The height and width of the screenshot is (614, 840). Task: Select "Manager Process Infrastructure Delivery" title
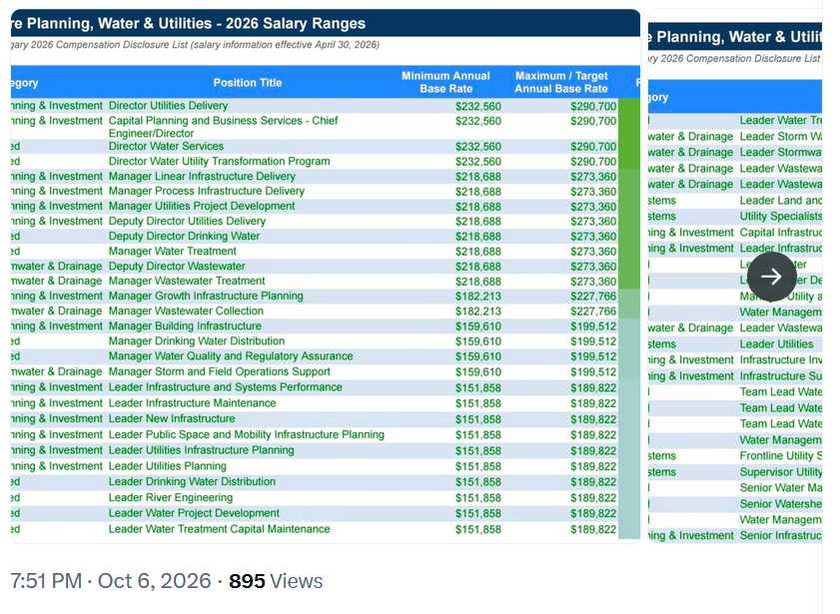tap(206, 191)
